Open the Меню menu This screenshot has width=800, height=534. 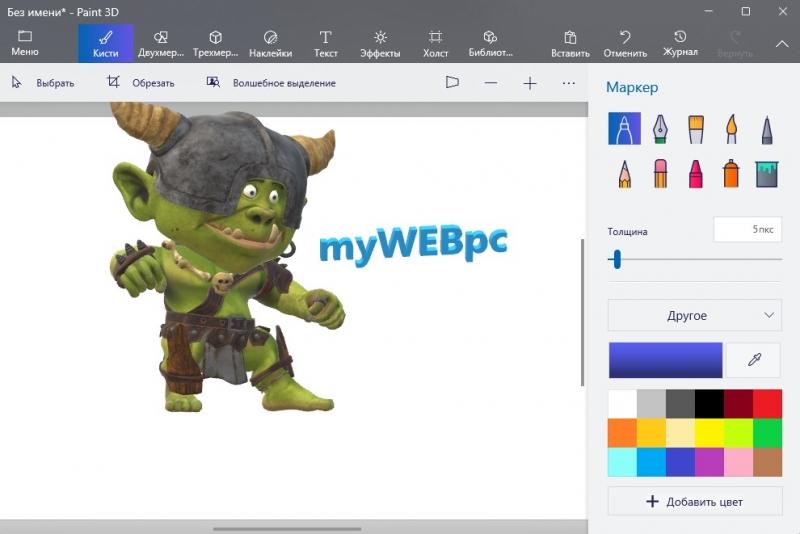pyautogui.click(x=24, y=43)
